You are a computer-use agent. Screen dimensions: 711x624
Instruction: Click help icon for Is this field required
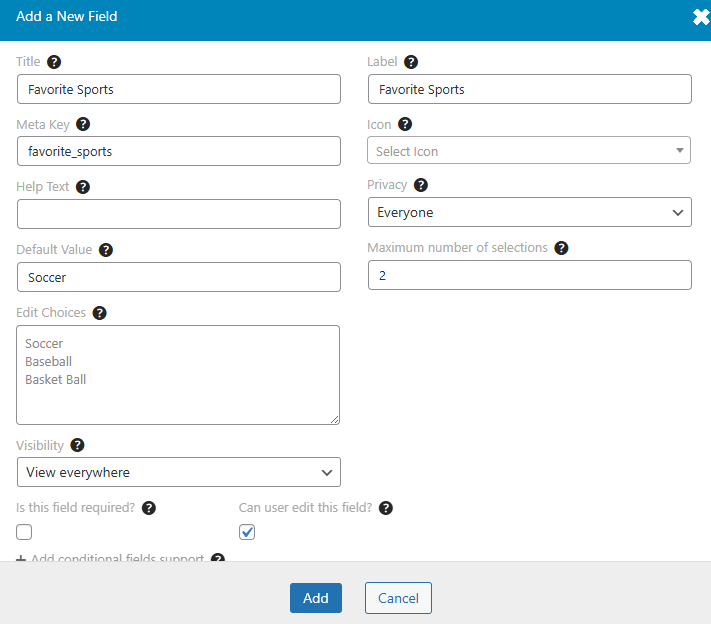coord(149,508)
